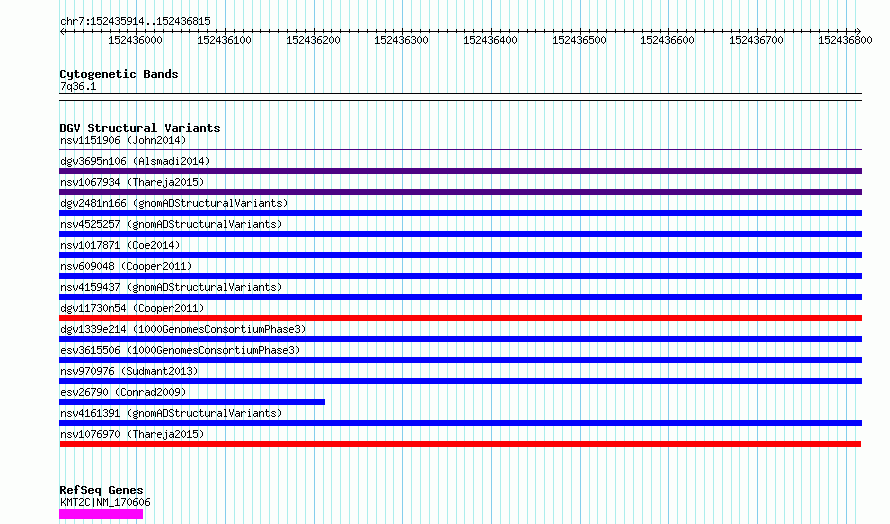Open the nsv1017871 (Coe2014) variant label
The width and height of the screenshot is (890, 524).
(x=120, y=245)
